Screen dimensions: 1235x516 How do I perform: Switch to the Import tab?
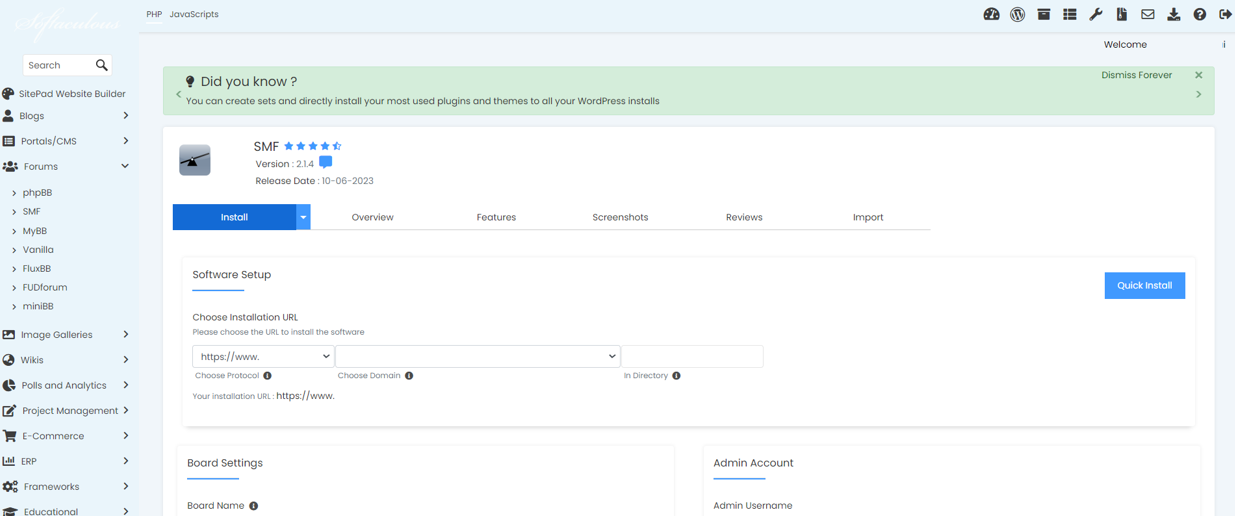click(868, 217)
